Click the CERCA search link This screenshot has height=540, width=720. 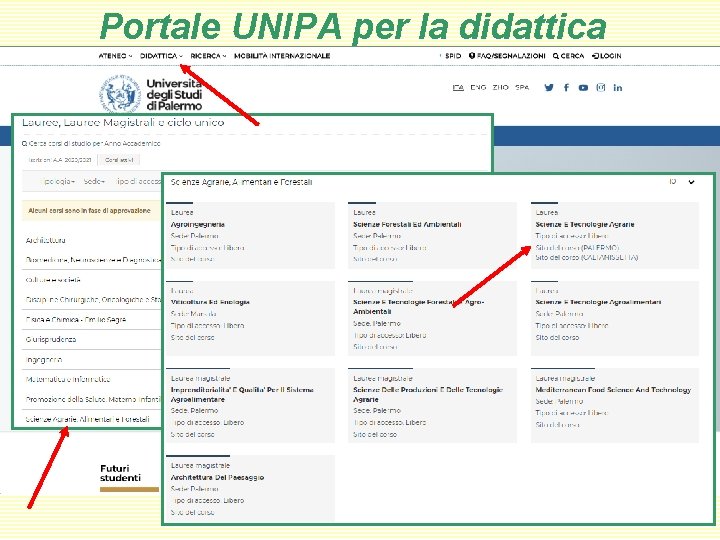click(x=568, y=56)
